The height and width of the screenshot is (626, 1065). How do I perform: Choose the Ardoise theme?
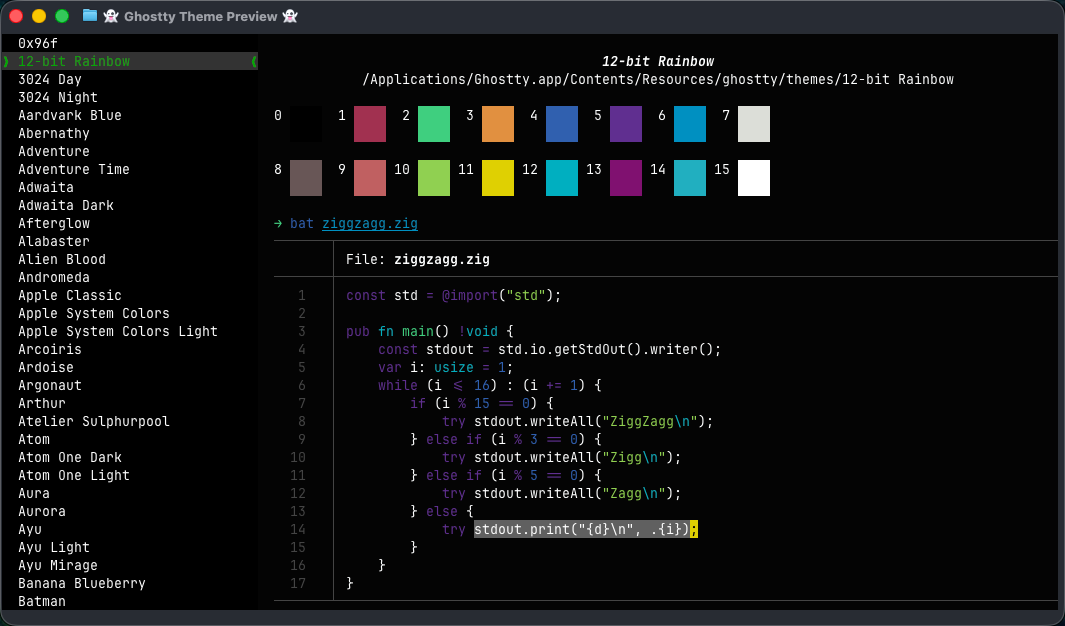46,367
